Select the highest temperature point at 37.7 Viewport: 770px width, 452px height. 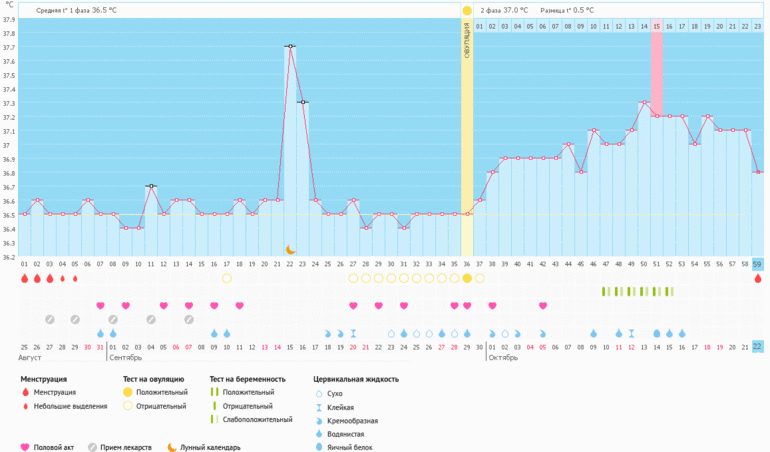290,46
